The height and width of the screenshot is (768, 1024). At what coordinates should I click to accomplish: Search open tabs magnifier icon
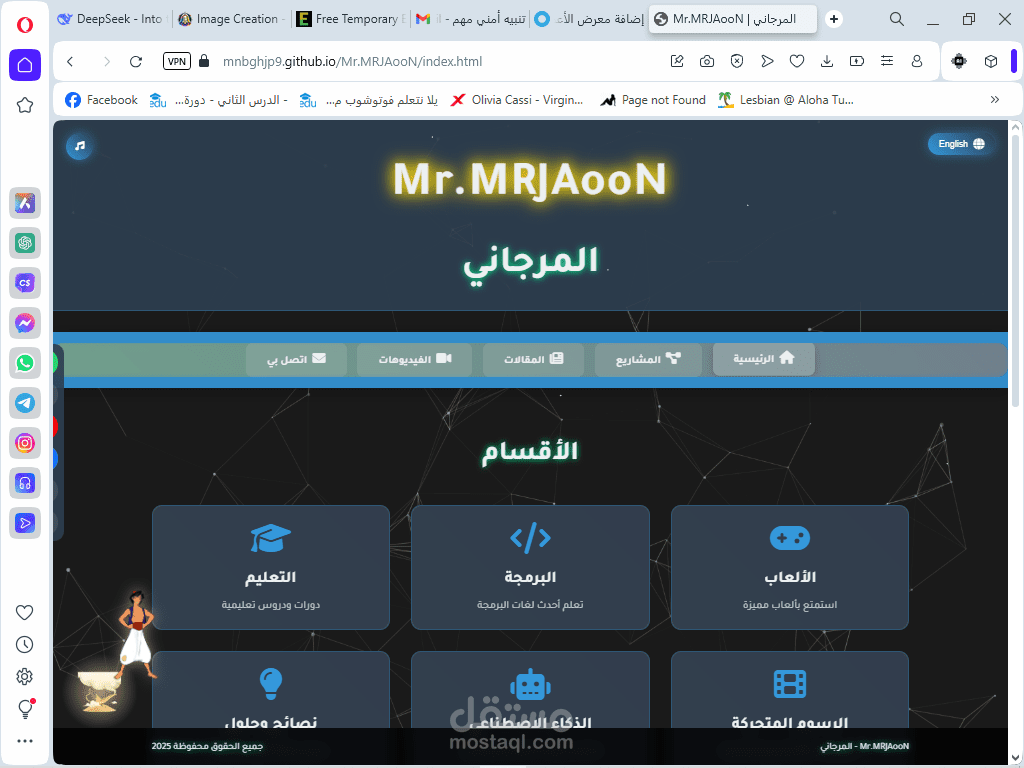click(x=897, y=19)
